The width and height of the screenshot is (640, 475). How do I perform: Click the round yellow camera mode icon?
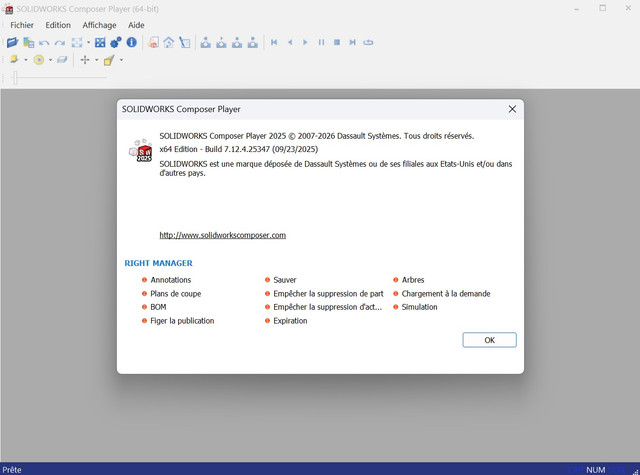coord(39,60)
